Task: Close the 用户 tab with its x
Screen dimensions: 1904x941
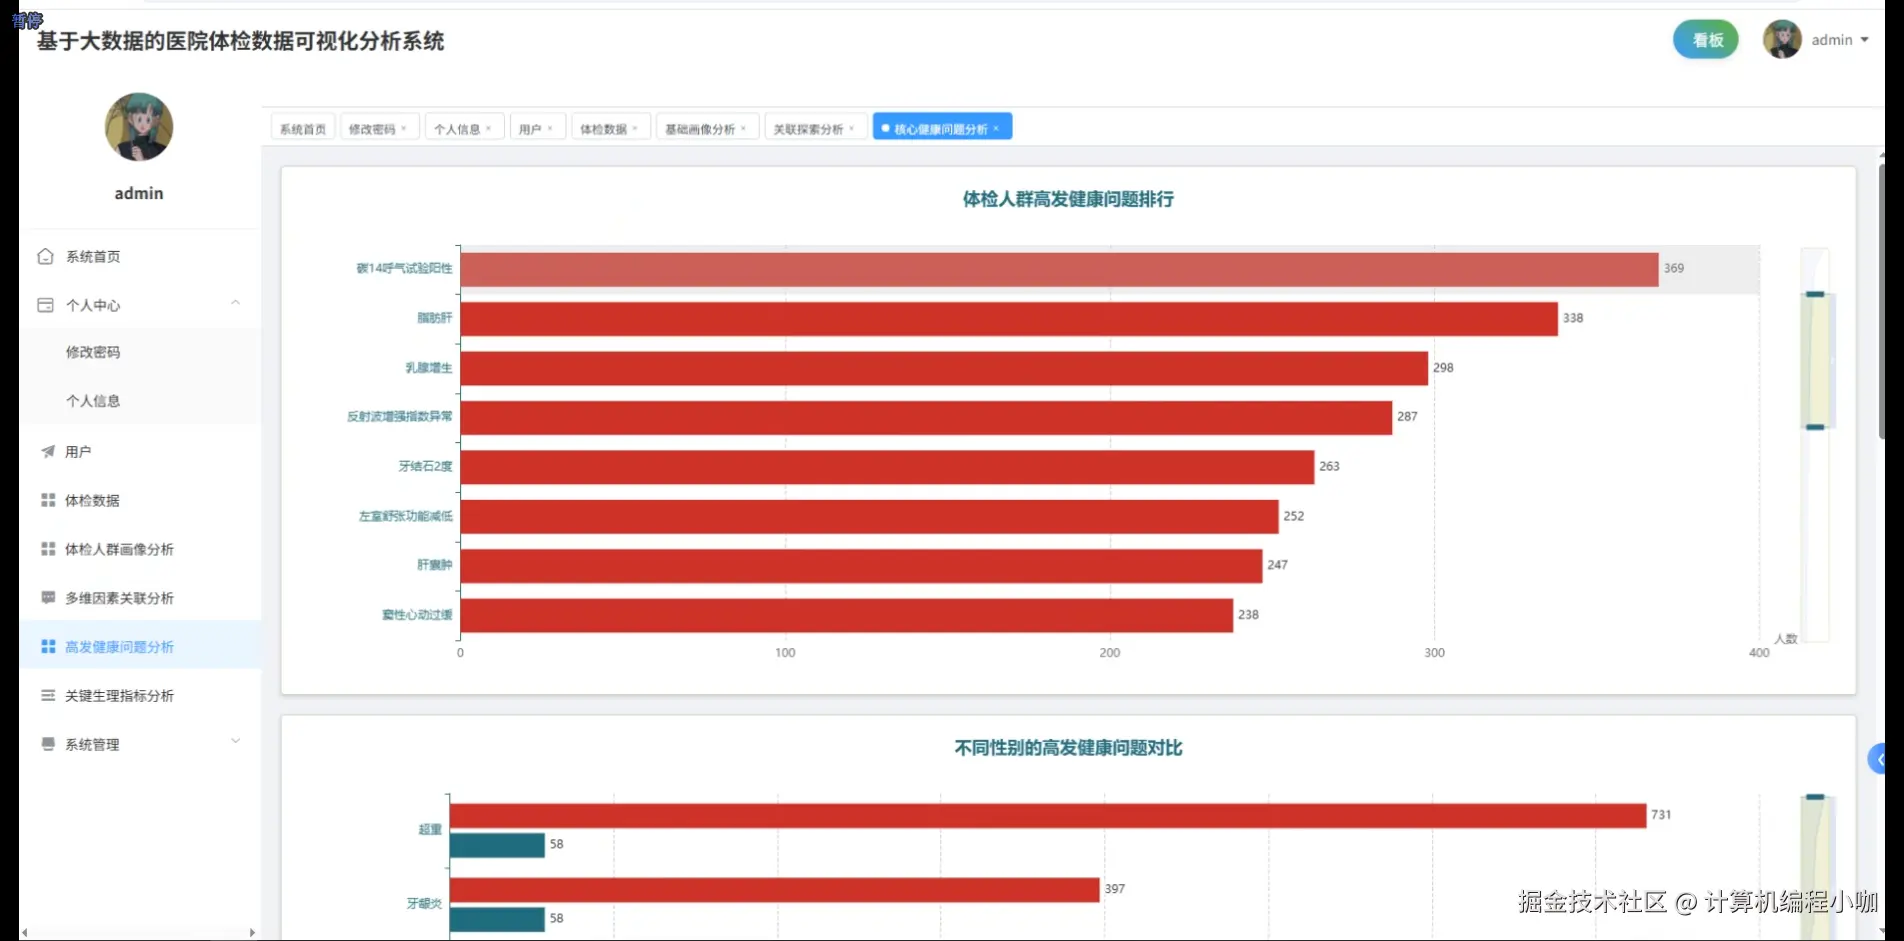Action: point(550,129)
